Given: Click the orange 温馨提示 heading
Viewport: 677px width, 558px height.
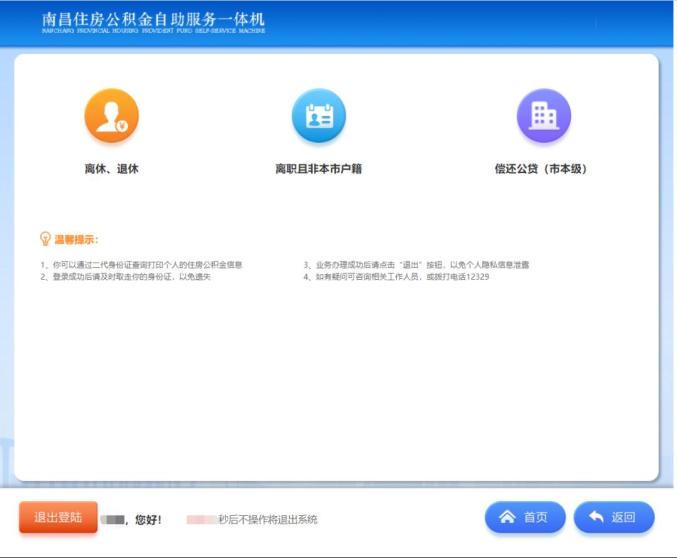Looking at the screenshot, I should [x=76, y=240].
